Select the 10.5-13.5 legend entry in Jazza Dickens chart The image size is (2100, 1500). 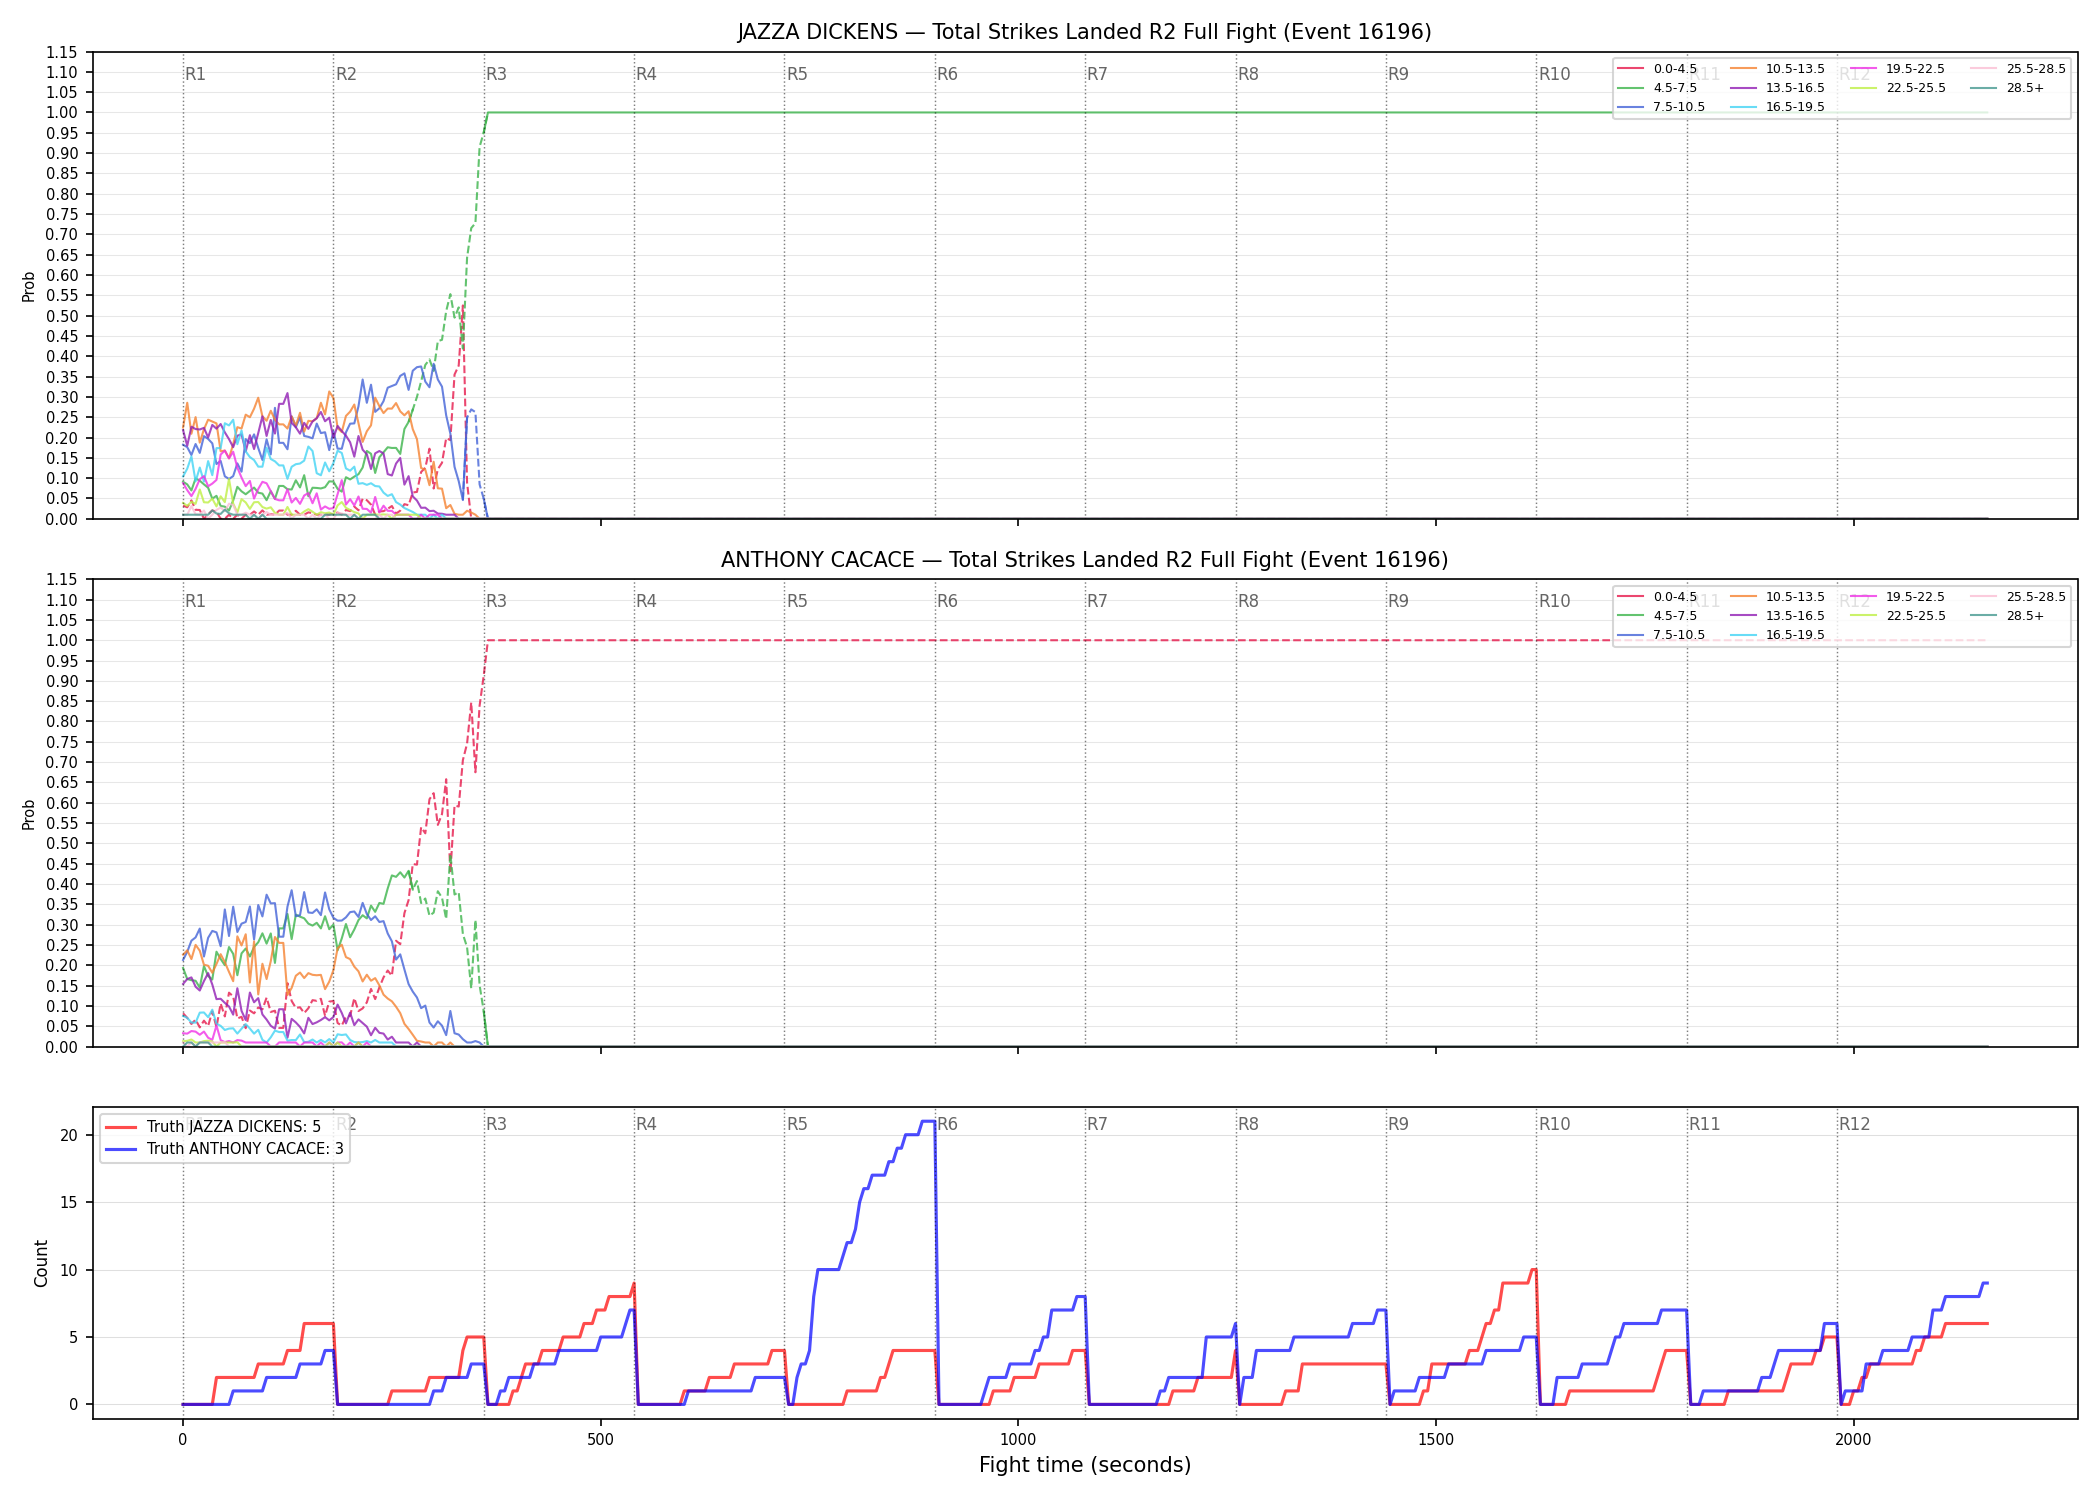click(x=1777, y=69)
